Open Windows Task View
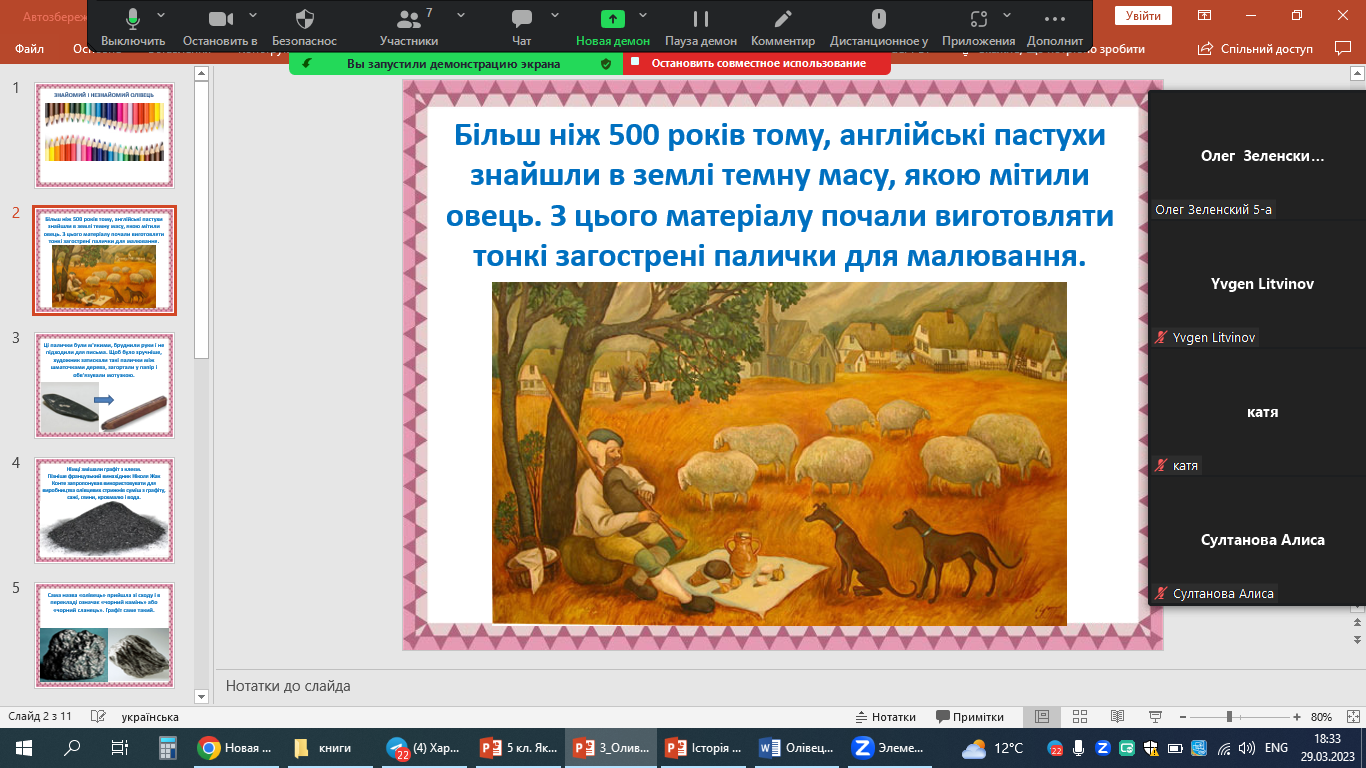Viewport: 1366px width, 768px height. (119, 748)
